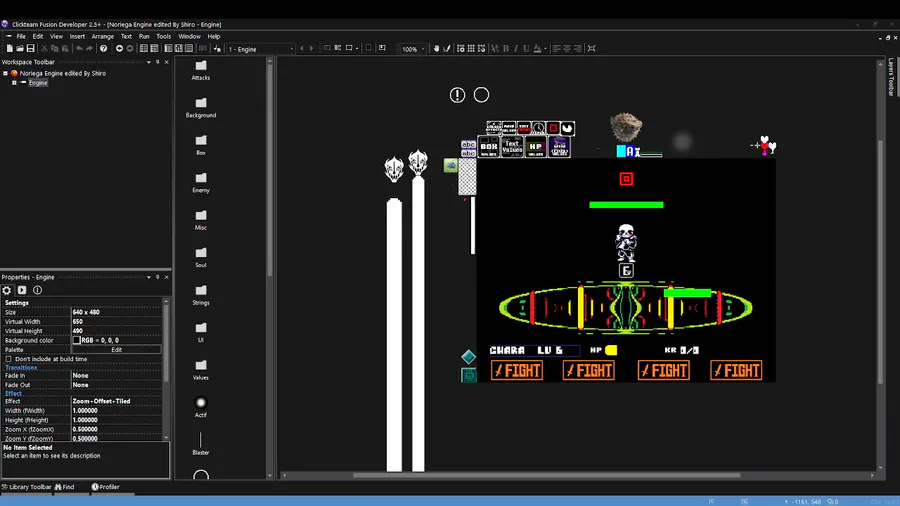Open the Window menu
The height and width of the screenshot is (506, 900).
pos(189,36)
